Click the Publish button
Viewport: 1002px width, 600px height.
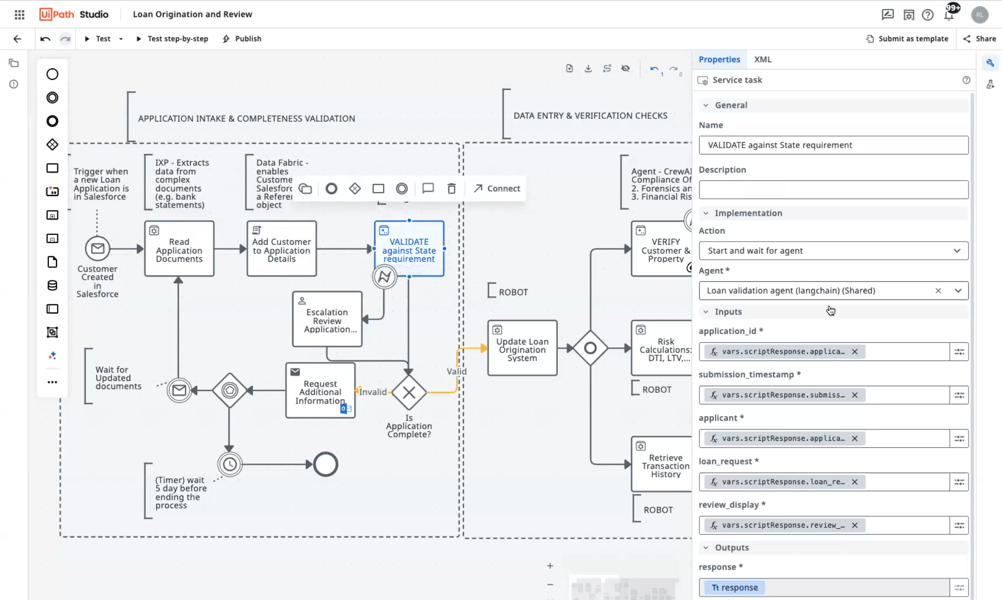[x=242, y=39]
